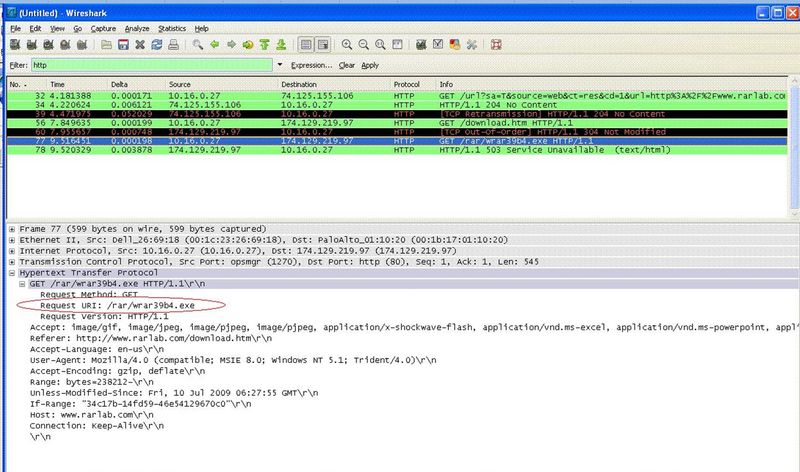Click the Expression... filter button
This screenshot has height=472, width=800.
311,65
